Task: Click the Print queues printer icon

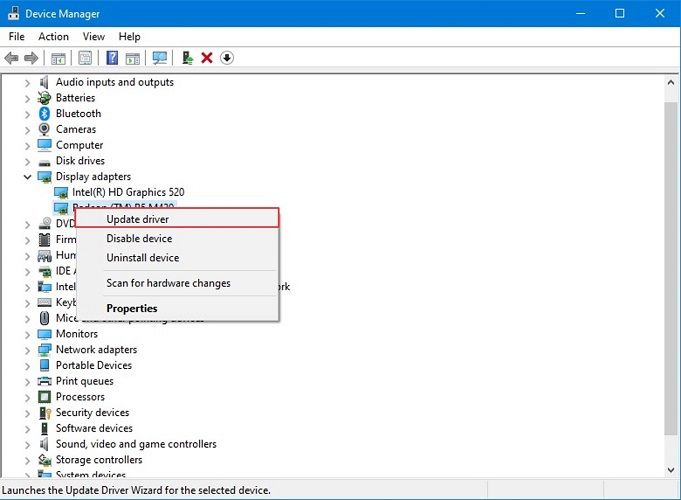Action: coord(44,381)
